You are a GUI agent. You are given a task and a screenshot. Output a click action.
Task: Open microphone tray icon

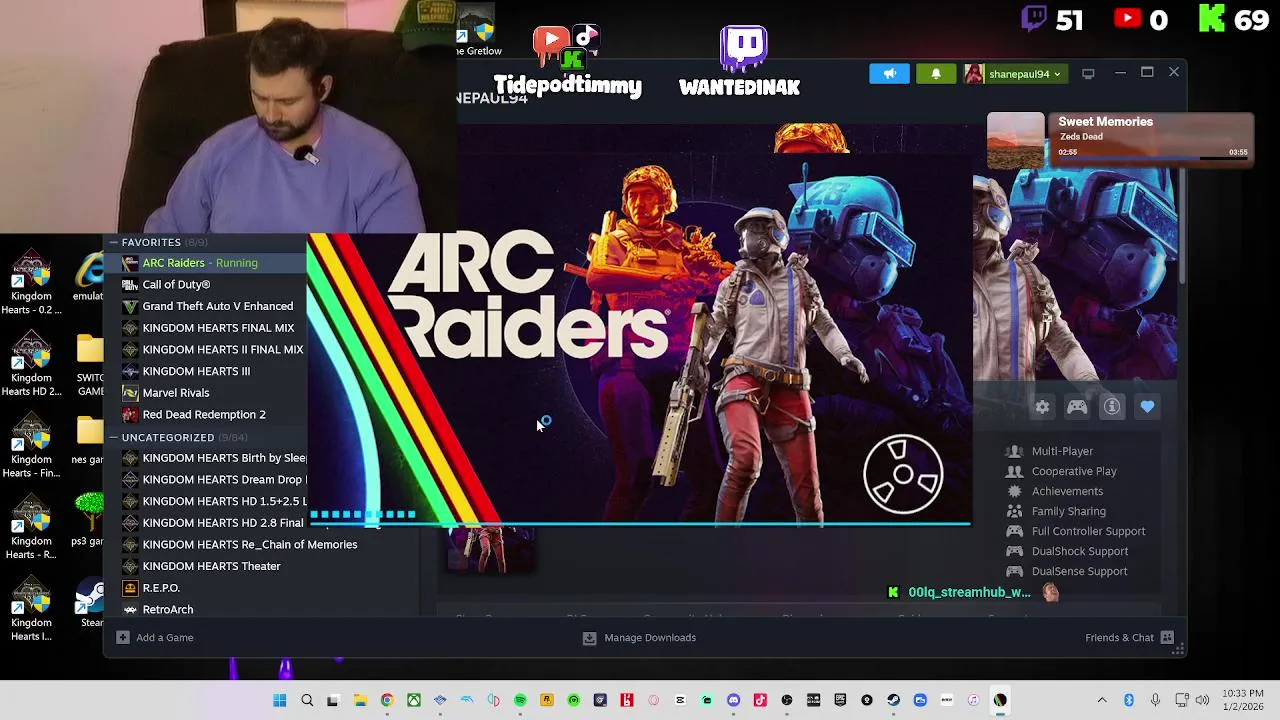pyautogui.click(x=1155, y=700)
